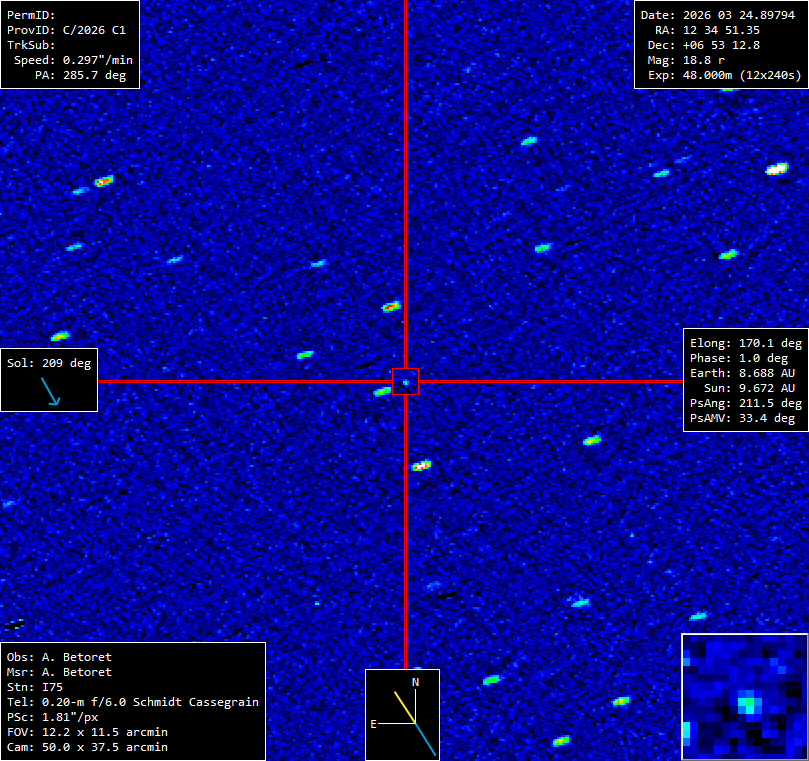Click the blue line in the compass
809x761 pixels.
425,739
